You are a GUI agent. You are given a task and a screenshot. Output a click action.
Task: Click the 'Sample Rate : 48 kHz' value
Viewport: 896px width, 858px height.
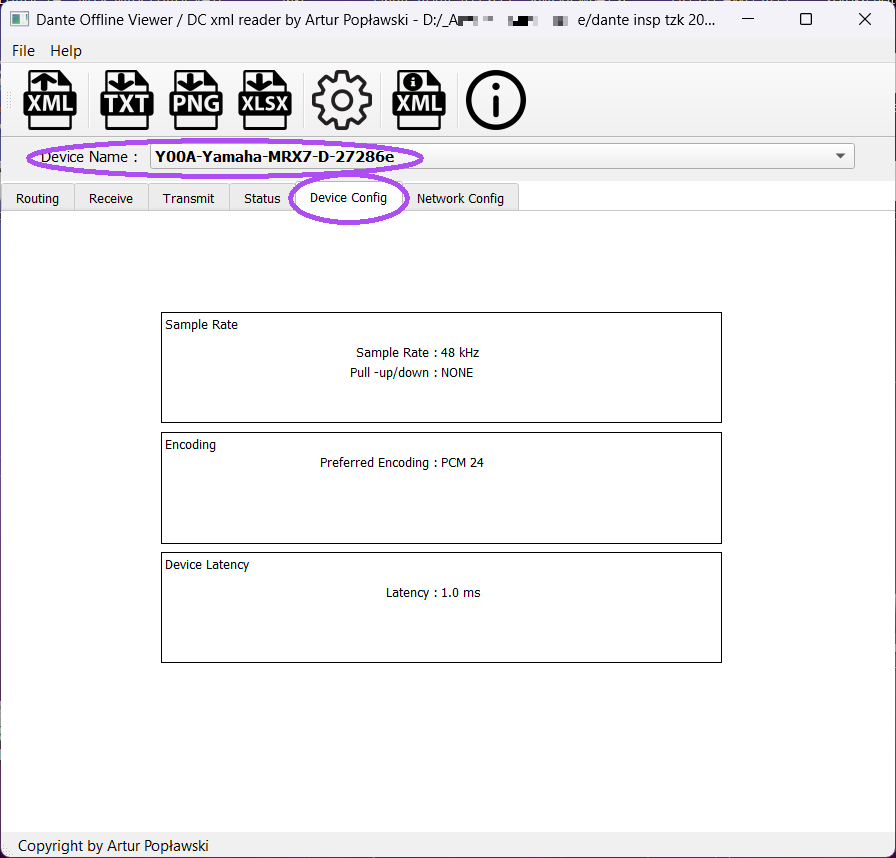click(x=418, y=352)
